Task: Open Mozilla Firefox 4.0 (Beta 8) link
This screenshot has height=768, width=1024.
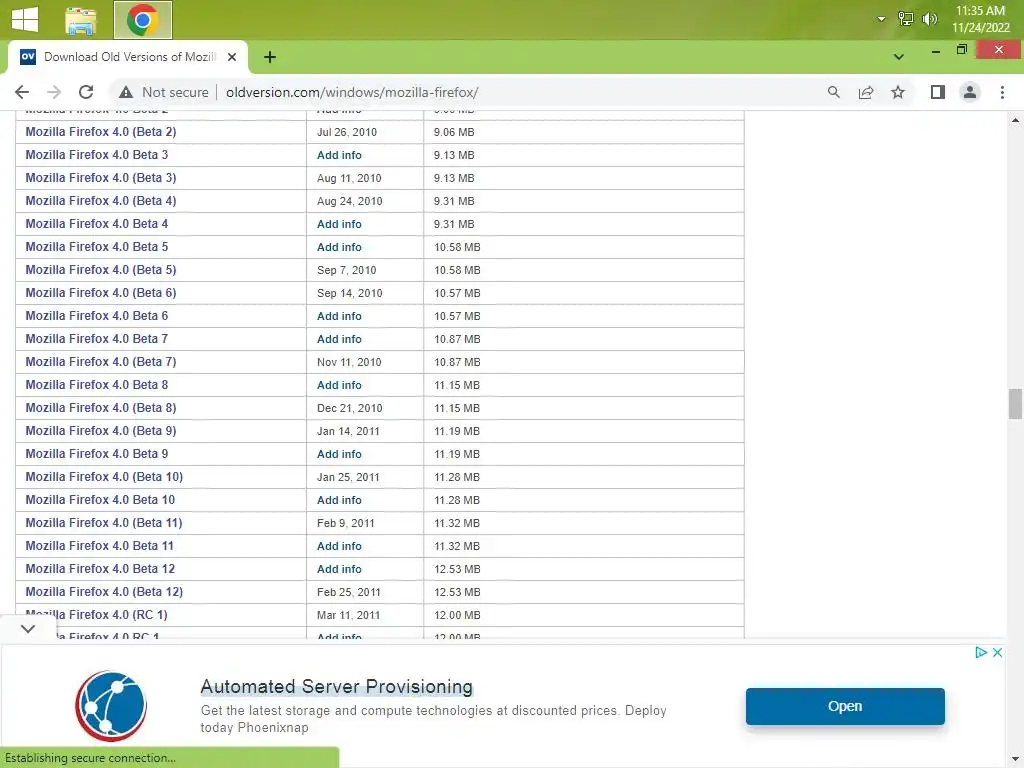Action: pyautogui.click(x=101, y=408)
